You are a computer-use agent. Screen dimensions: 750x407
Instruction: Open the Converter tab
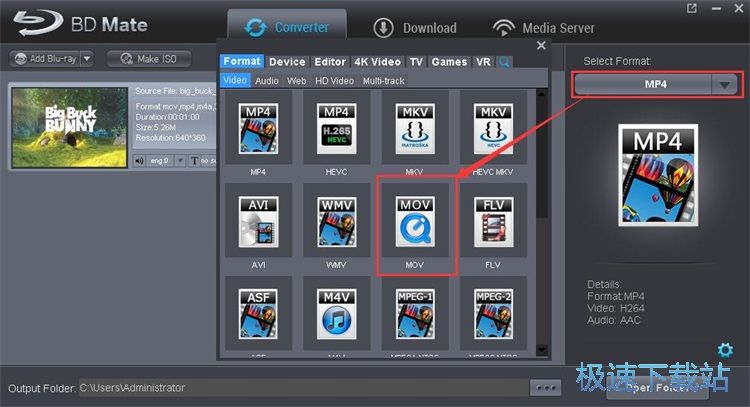point(287,27)
